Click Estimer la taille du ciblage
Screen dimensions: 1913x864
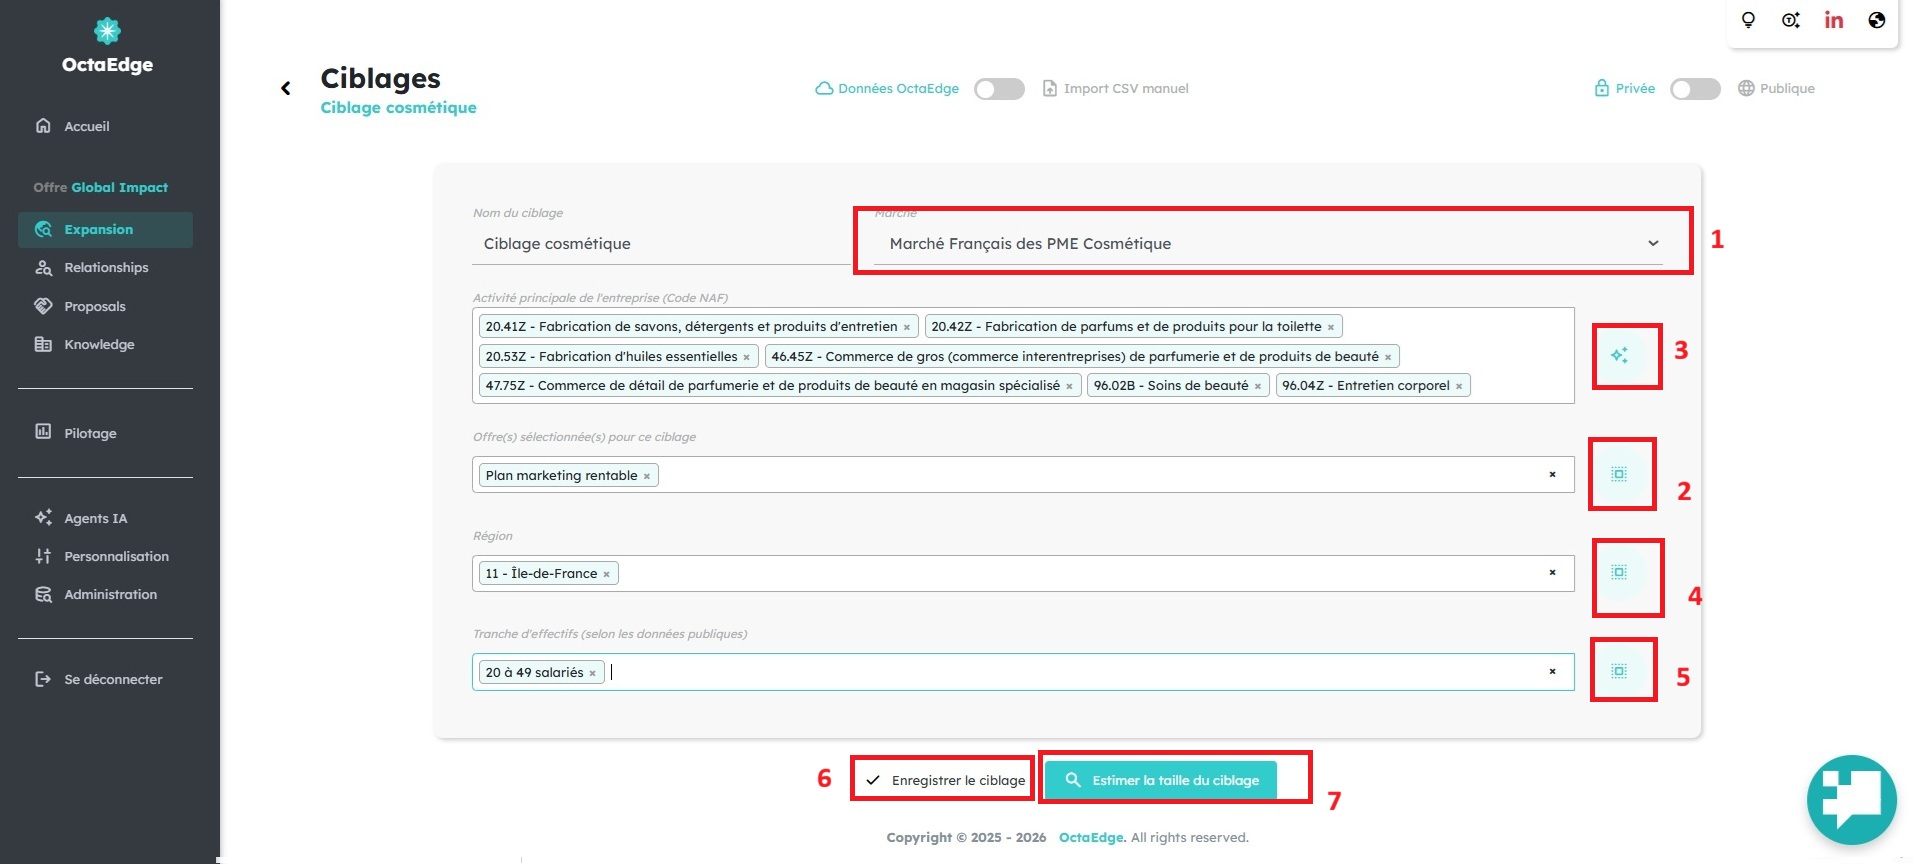coord(1161,780)
